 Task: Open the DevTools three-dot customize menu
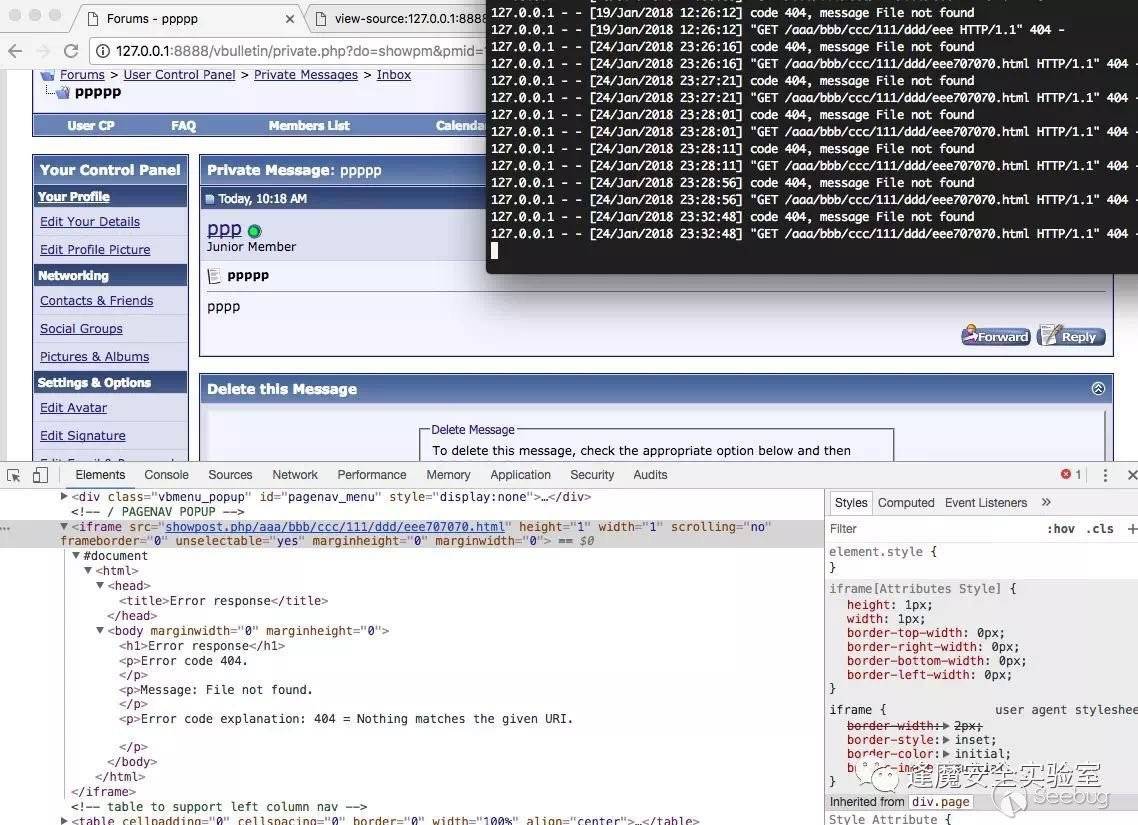[x=1105, y=475]
